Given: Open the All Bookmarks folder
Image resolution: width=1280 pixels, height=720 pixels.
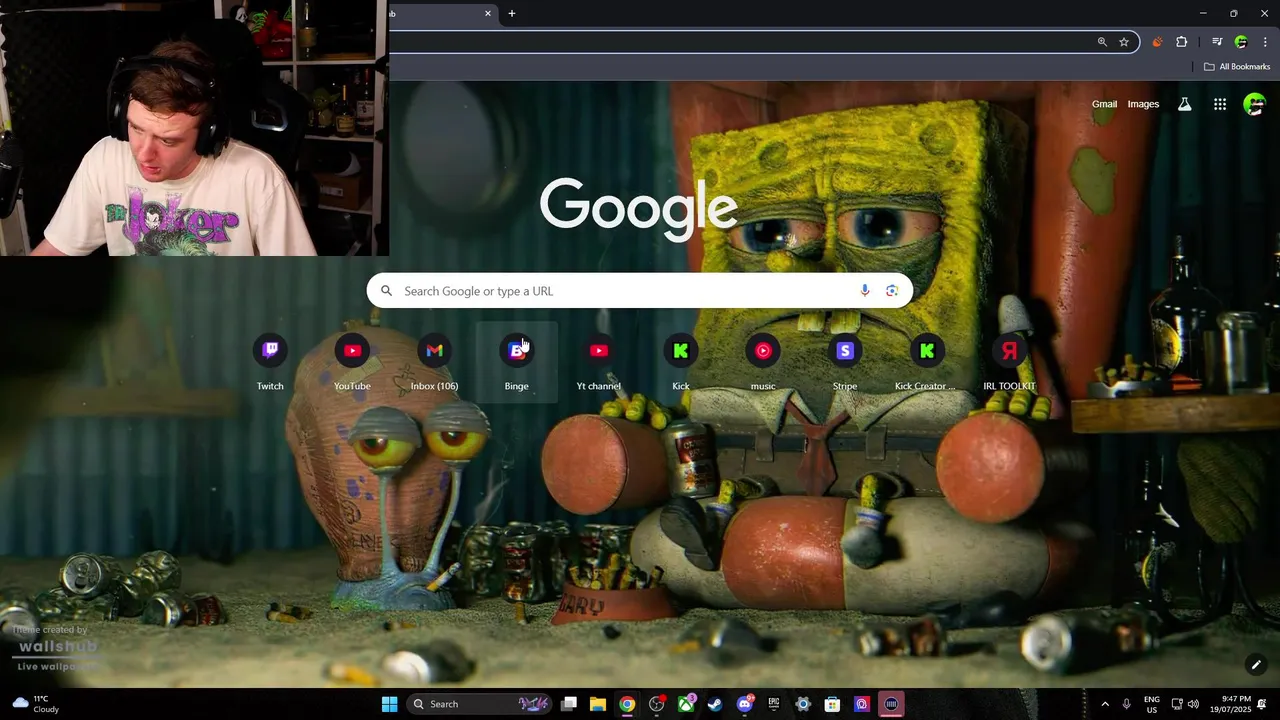Looking at the screenshot, I should [x=1237, y=67].
